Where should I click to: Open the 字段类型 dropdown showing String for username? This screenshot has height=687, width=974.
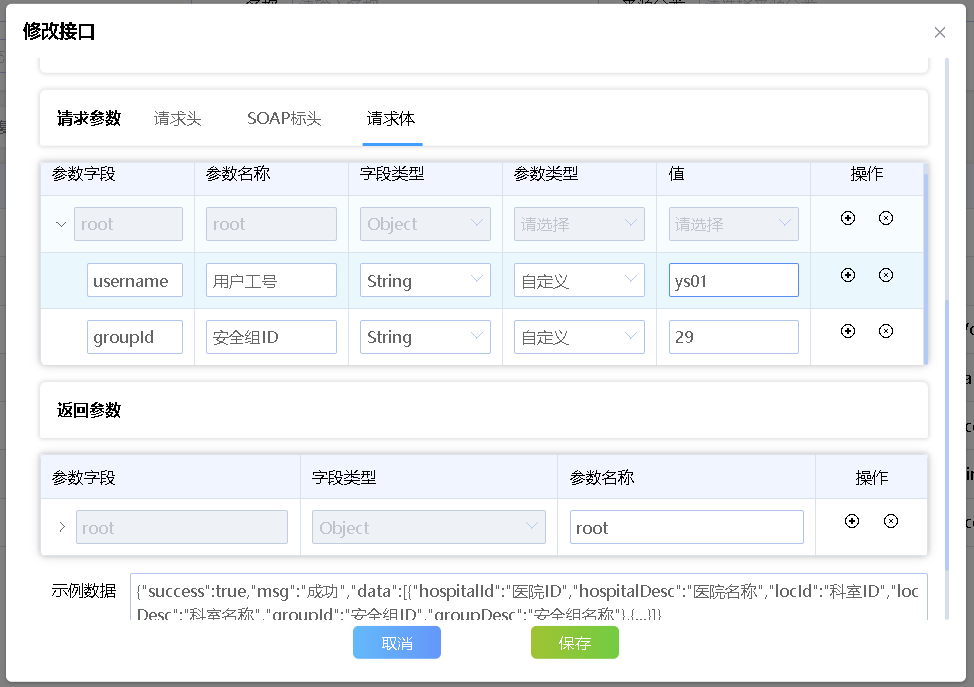425,280
